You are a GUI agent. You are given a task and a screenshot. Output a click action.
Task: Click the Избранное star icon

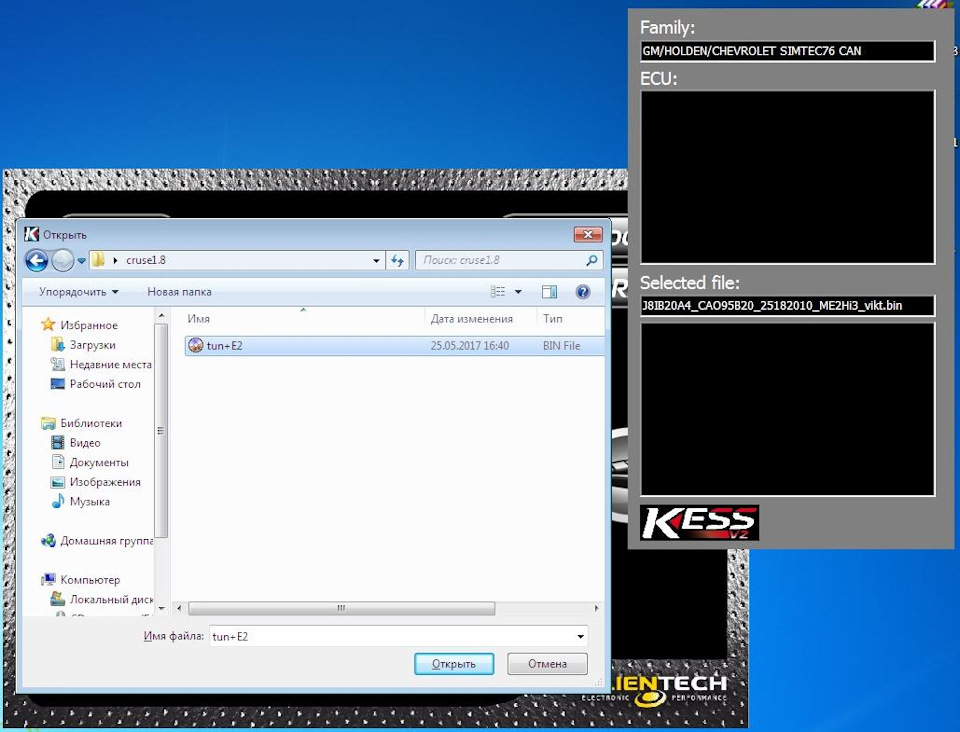click(x=48, y=324)
